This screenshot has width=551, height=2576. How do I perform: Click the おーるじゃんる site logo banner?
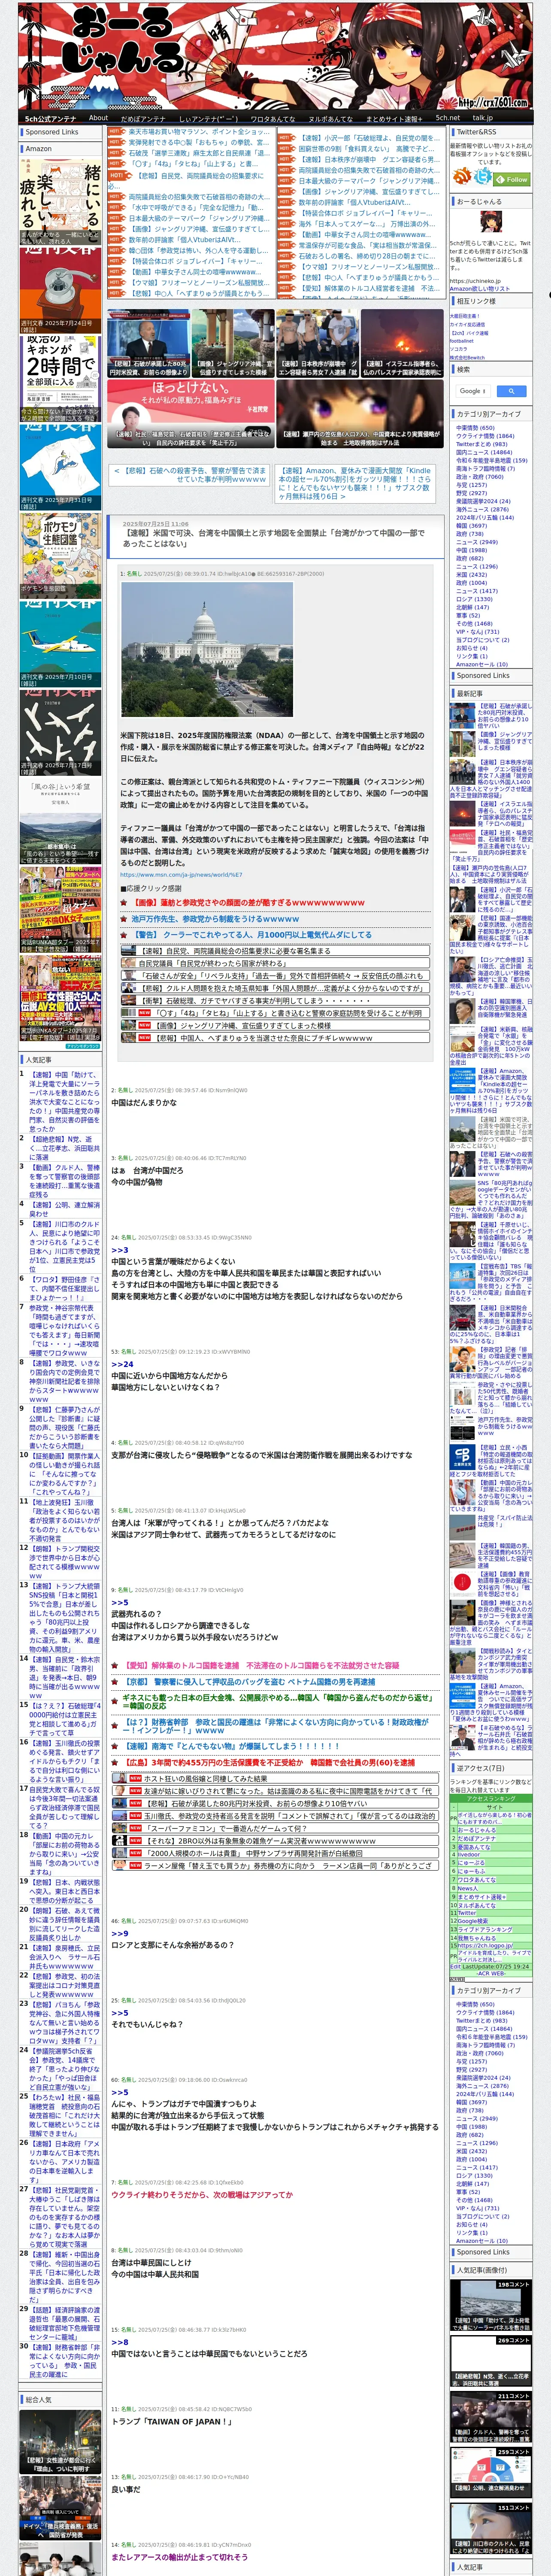click(275, 55)
